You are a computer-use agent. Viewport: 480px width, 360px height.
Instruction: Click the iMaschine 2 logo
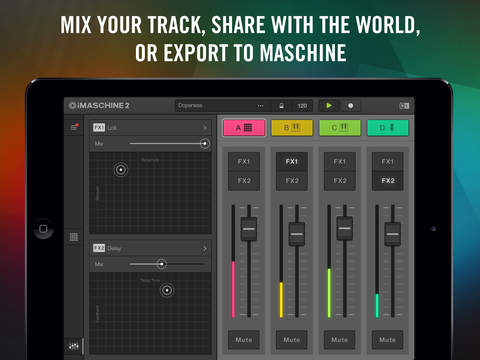[99, 106]
